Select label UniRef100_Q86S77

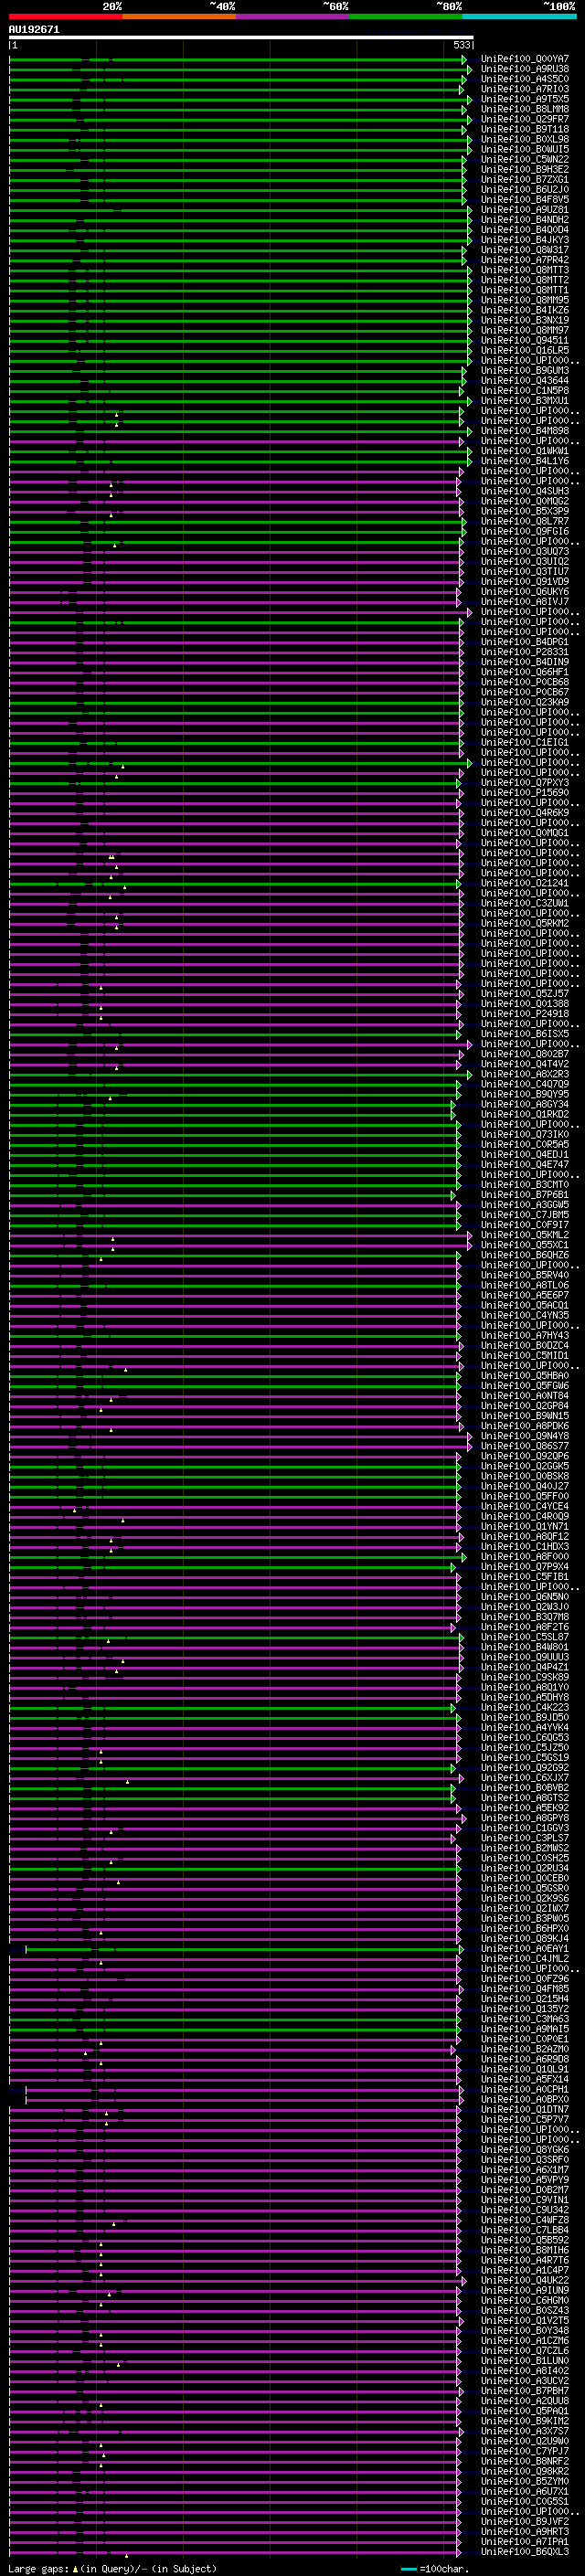(x=525, y=1446)
